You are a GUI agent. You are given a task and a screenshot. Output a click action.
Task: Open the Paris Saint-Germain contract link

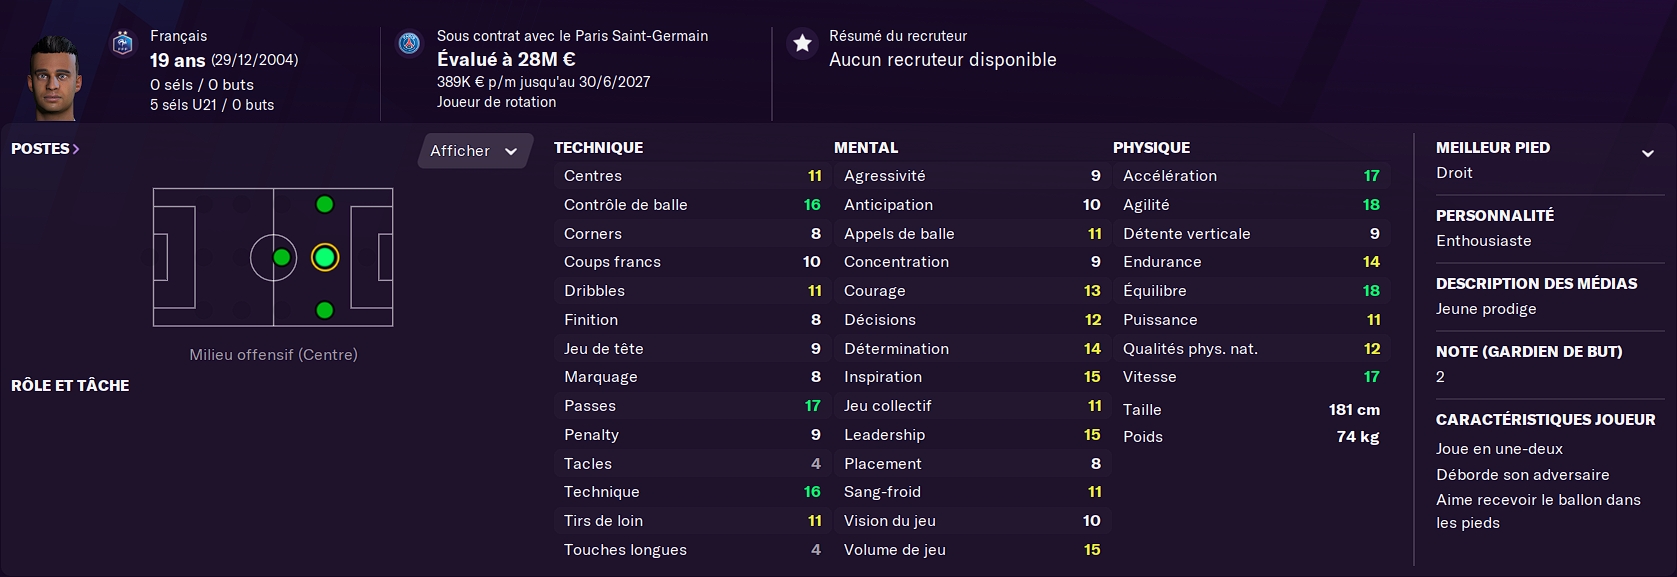[572, 36]
